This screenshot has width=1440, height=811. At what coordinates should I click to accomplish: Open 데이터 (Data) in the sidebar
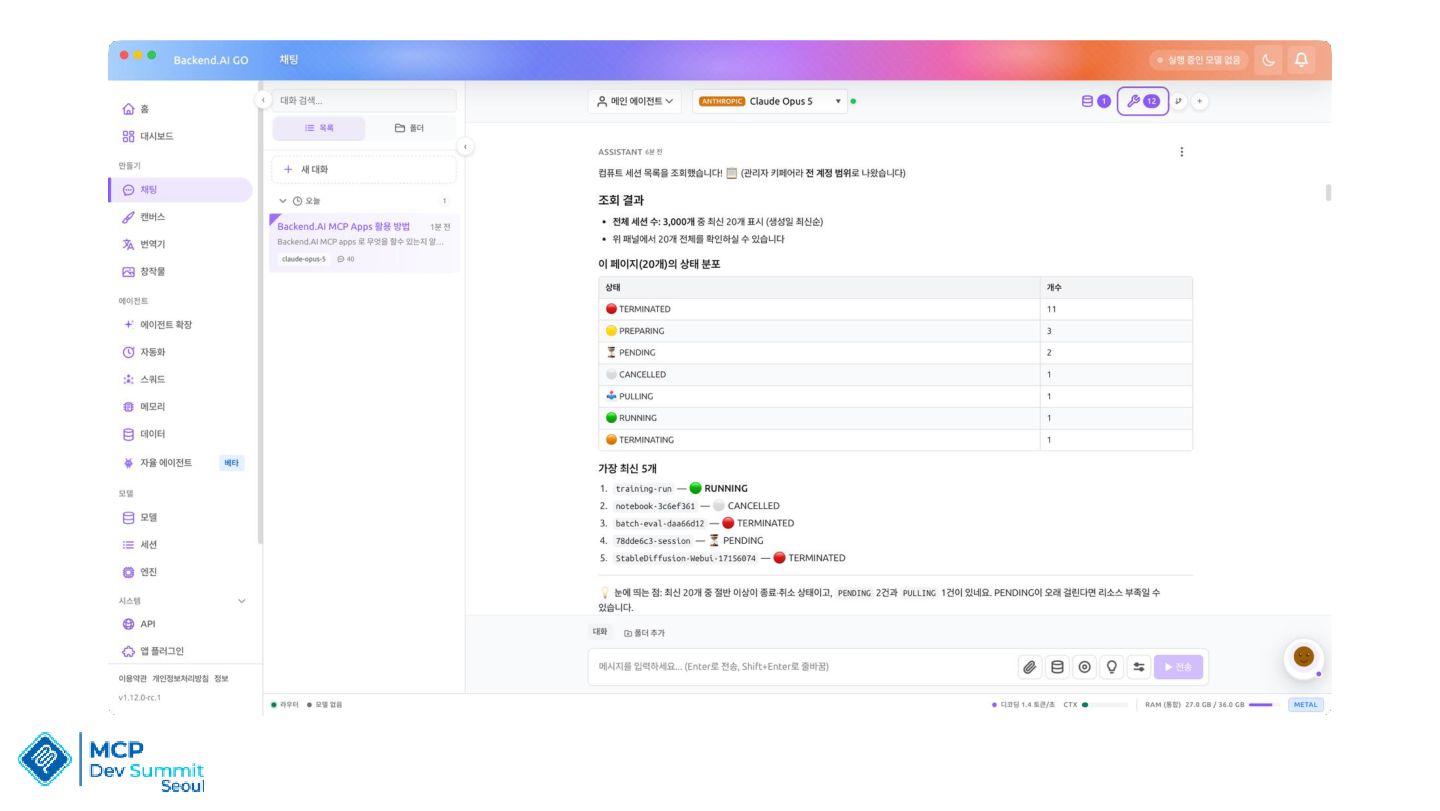pyautogui.click(x=144, y=434)
